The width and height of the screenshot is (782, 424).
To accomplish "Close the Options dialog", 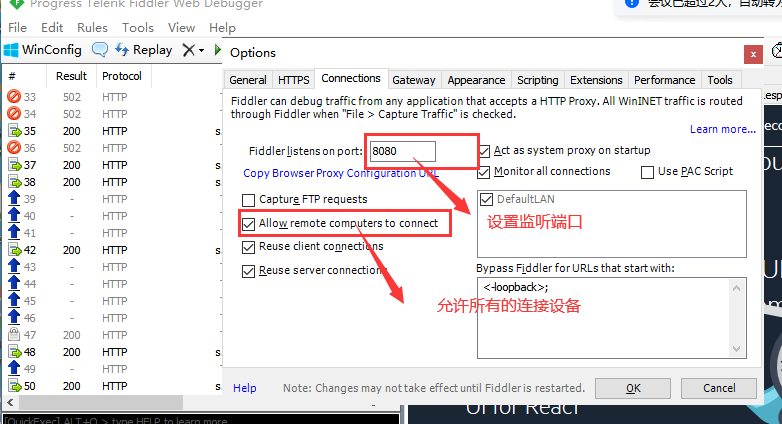I will pyautogui.click(x=753, y=54).
